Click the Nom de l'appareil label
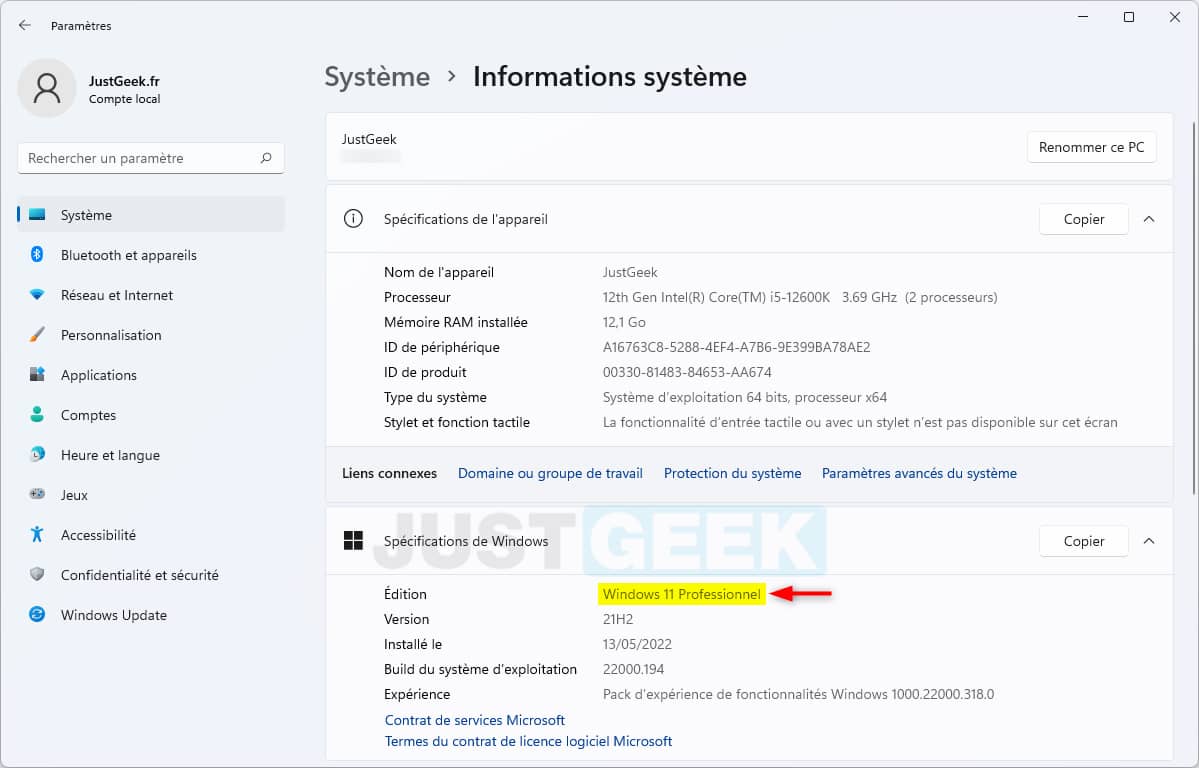Viewport: 1199px width, 768px height. pos(439,272)
